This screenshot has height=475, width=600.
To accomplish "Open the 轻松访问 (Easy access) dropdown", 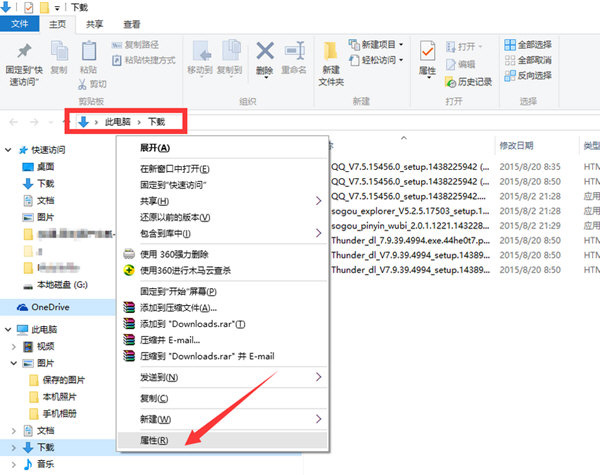I will (376, 61).
